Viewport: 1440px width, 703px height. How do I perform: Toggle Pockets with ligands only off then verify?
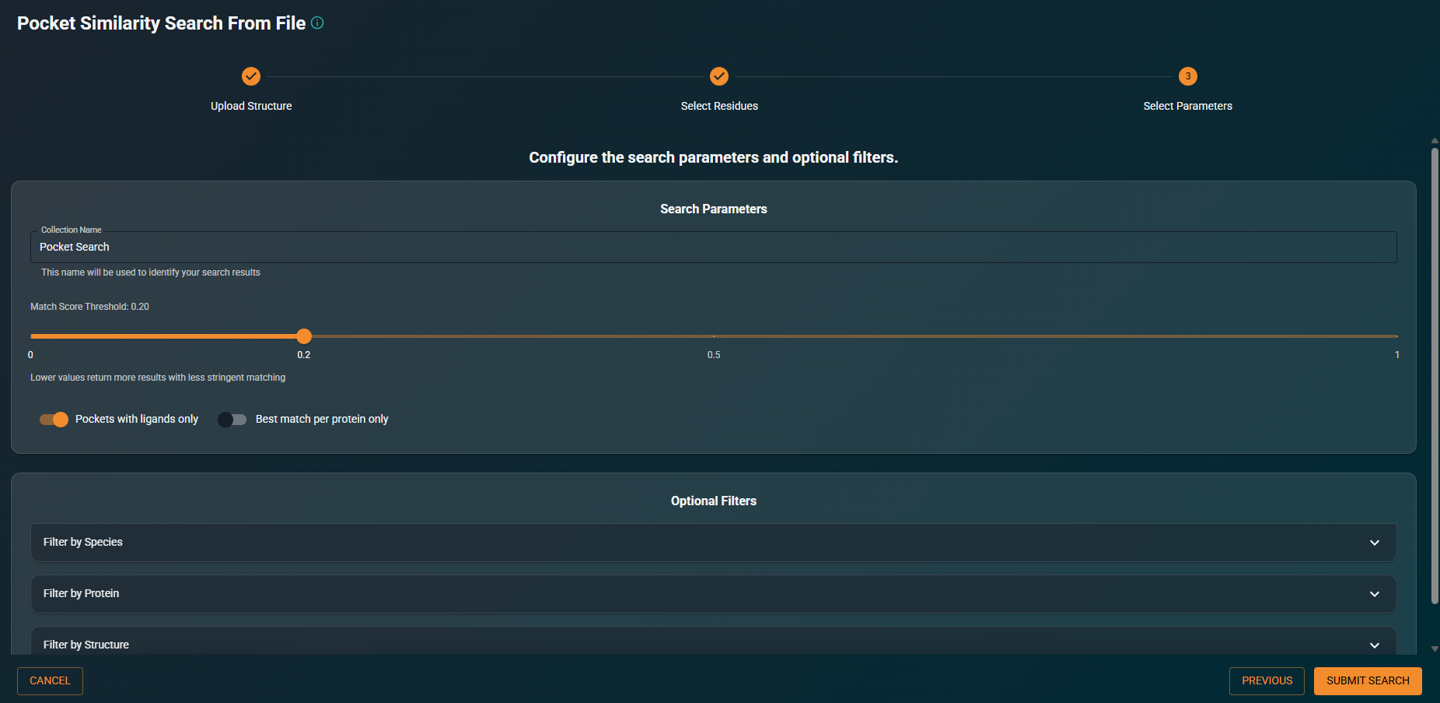coord(53,419)
